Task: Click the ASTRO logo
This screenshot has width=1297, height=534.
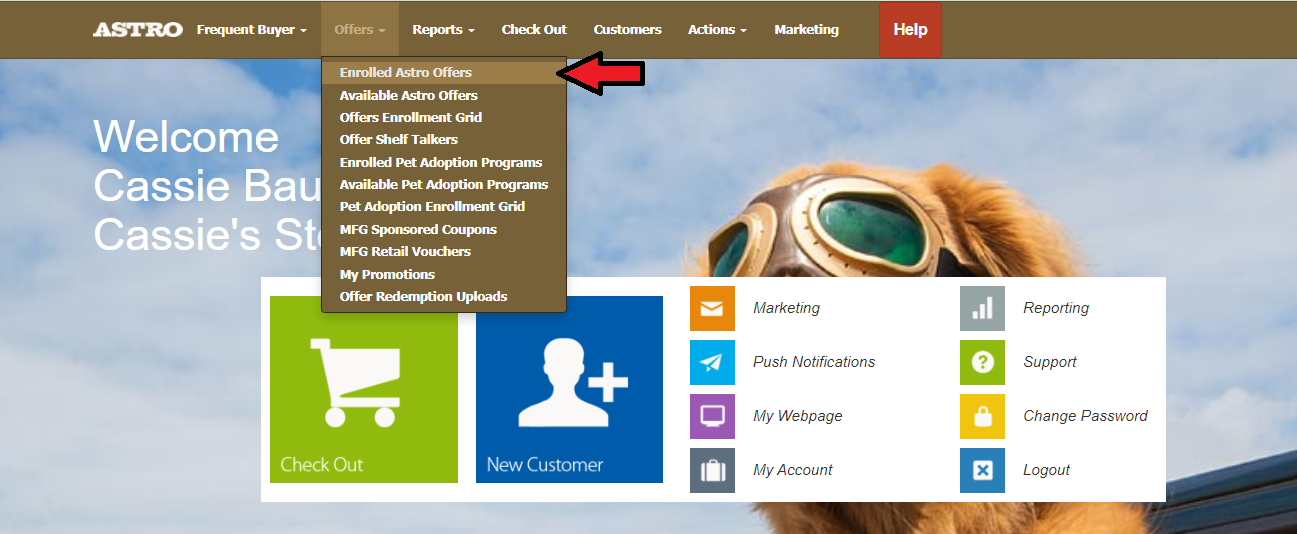Action: (x=138, y=30)
